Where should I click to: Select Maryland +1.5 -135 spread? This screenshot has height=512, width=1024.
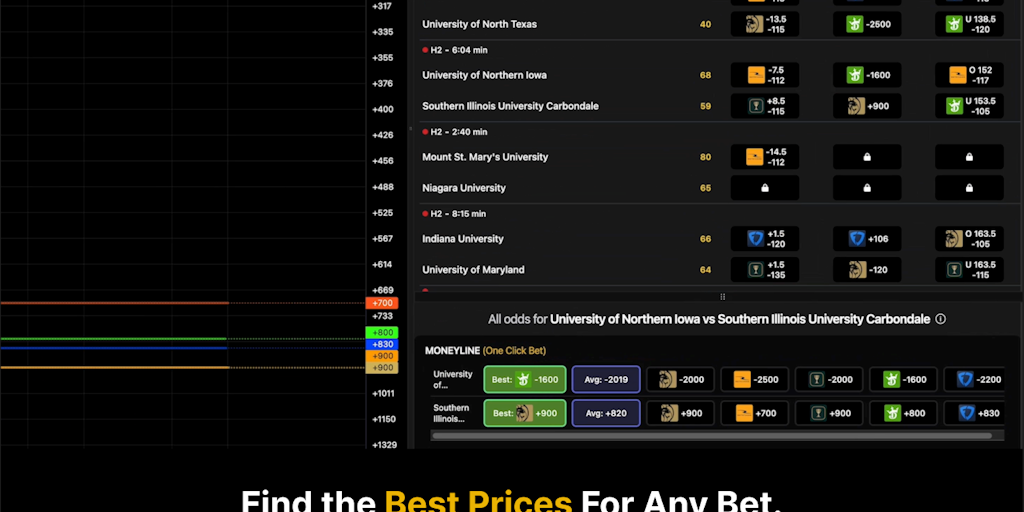tap(765, 269)
